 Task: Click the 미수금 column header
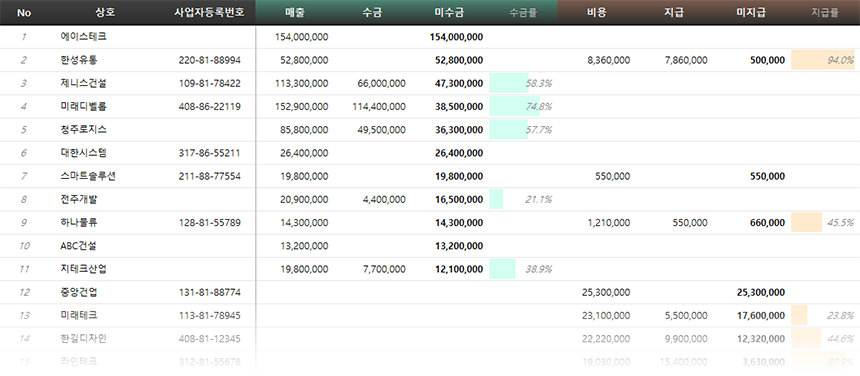(449, 13)
